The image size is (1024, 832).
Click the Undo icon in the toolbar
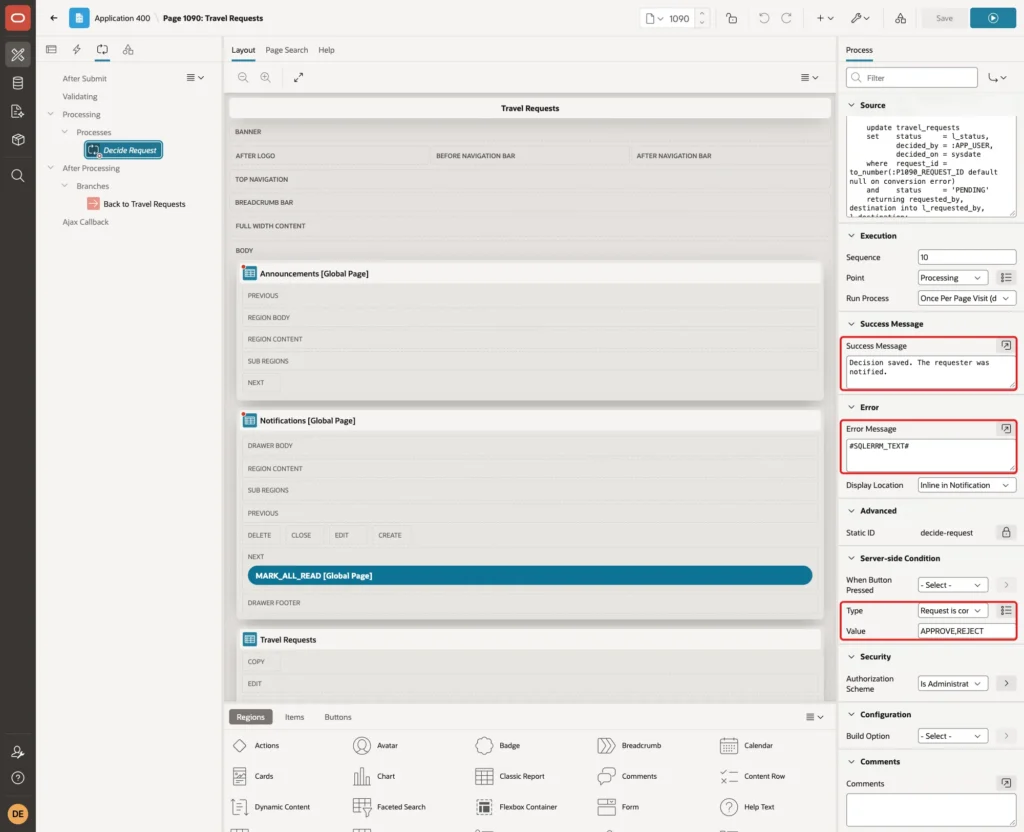[763, 18]
